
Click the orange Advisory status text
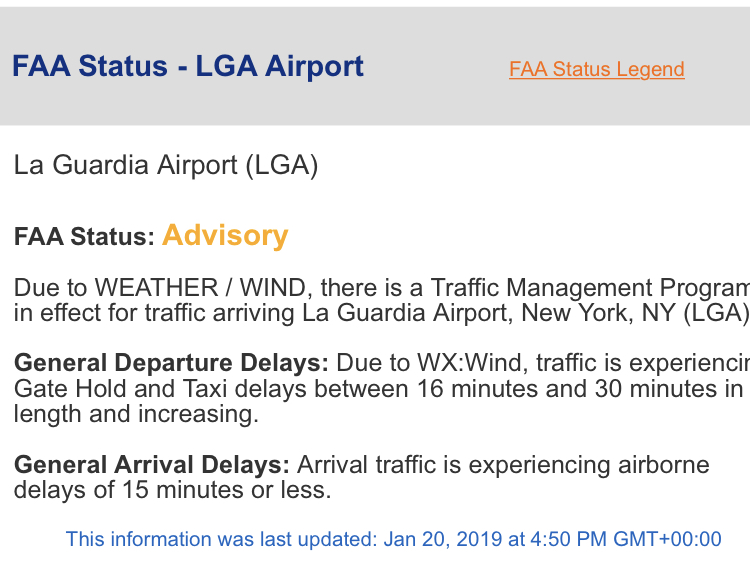click(225, 236)
